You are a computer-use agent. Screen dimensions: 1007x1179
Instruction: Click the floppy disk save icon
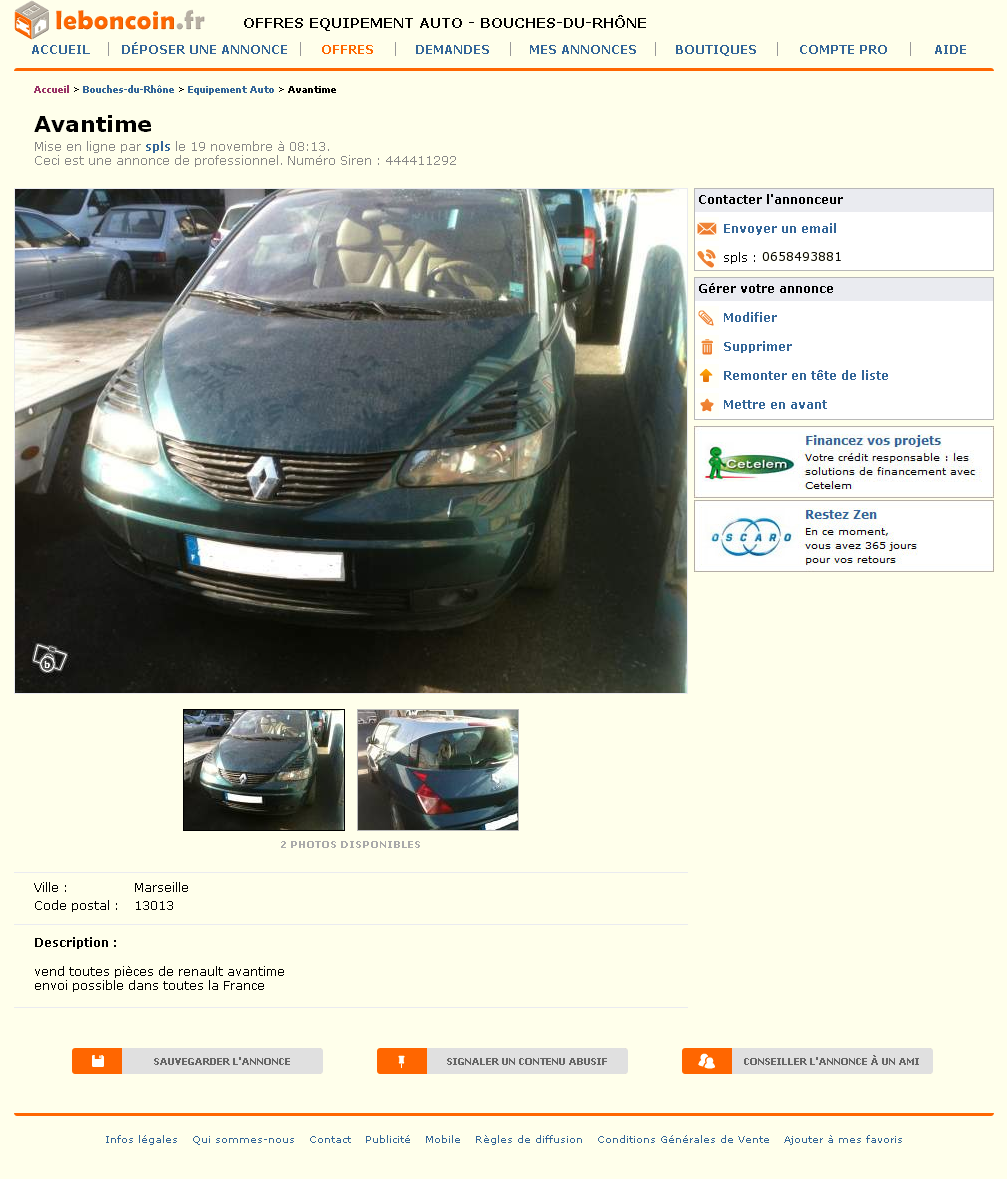click(x=97, y=1061)
